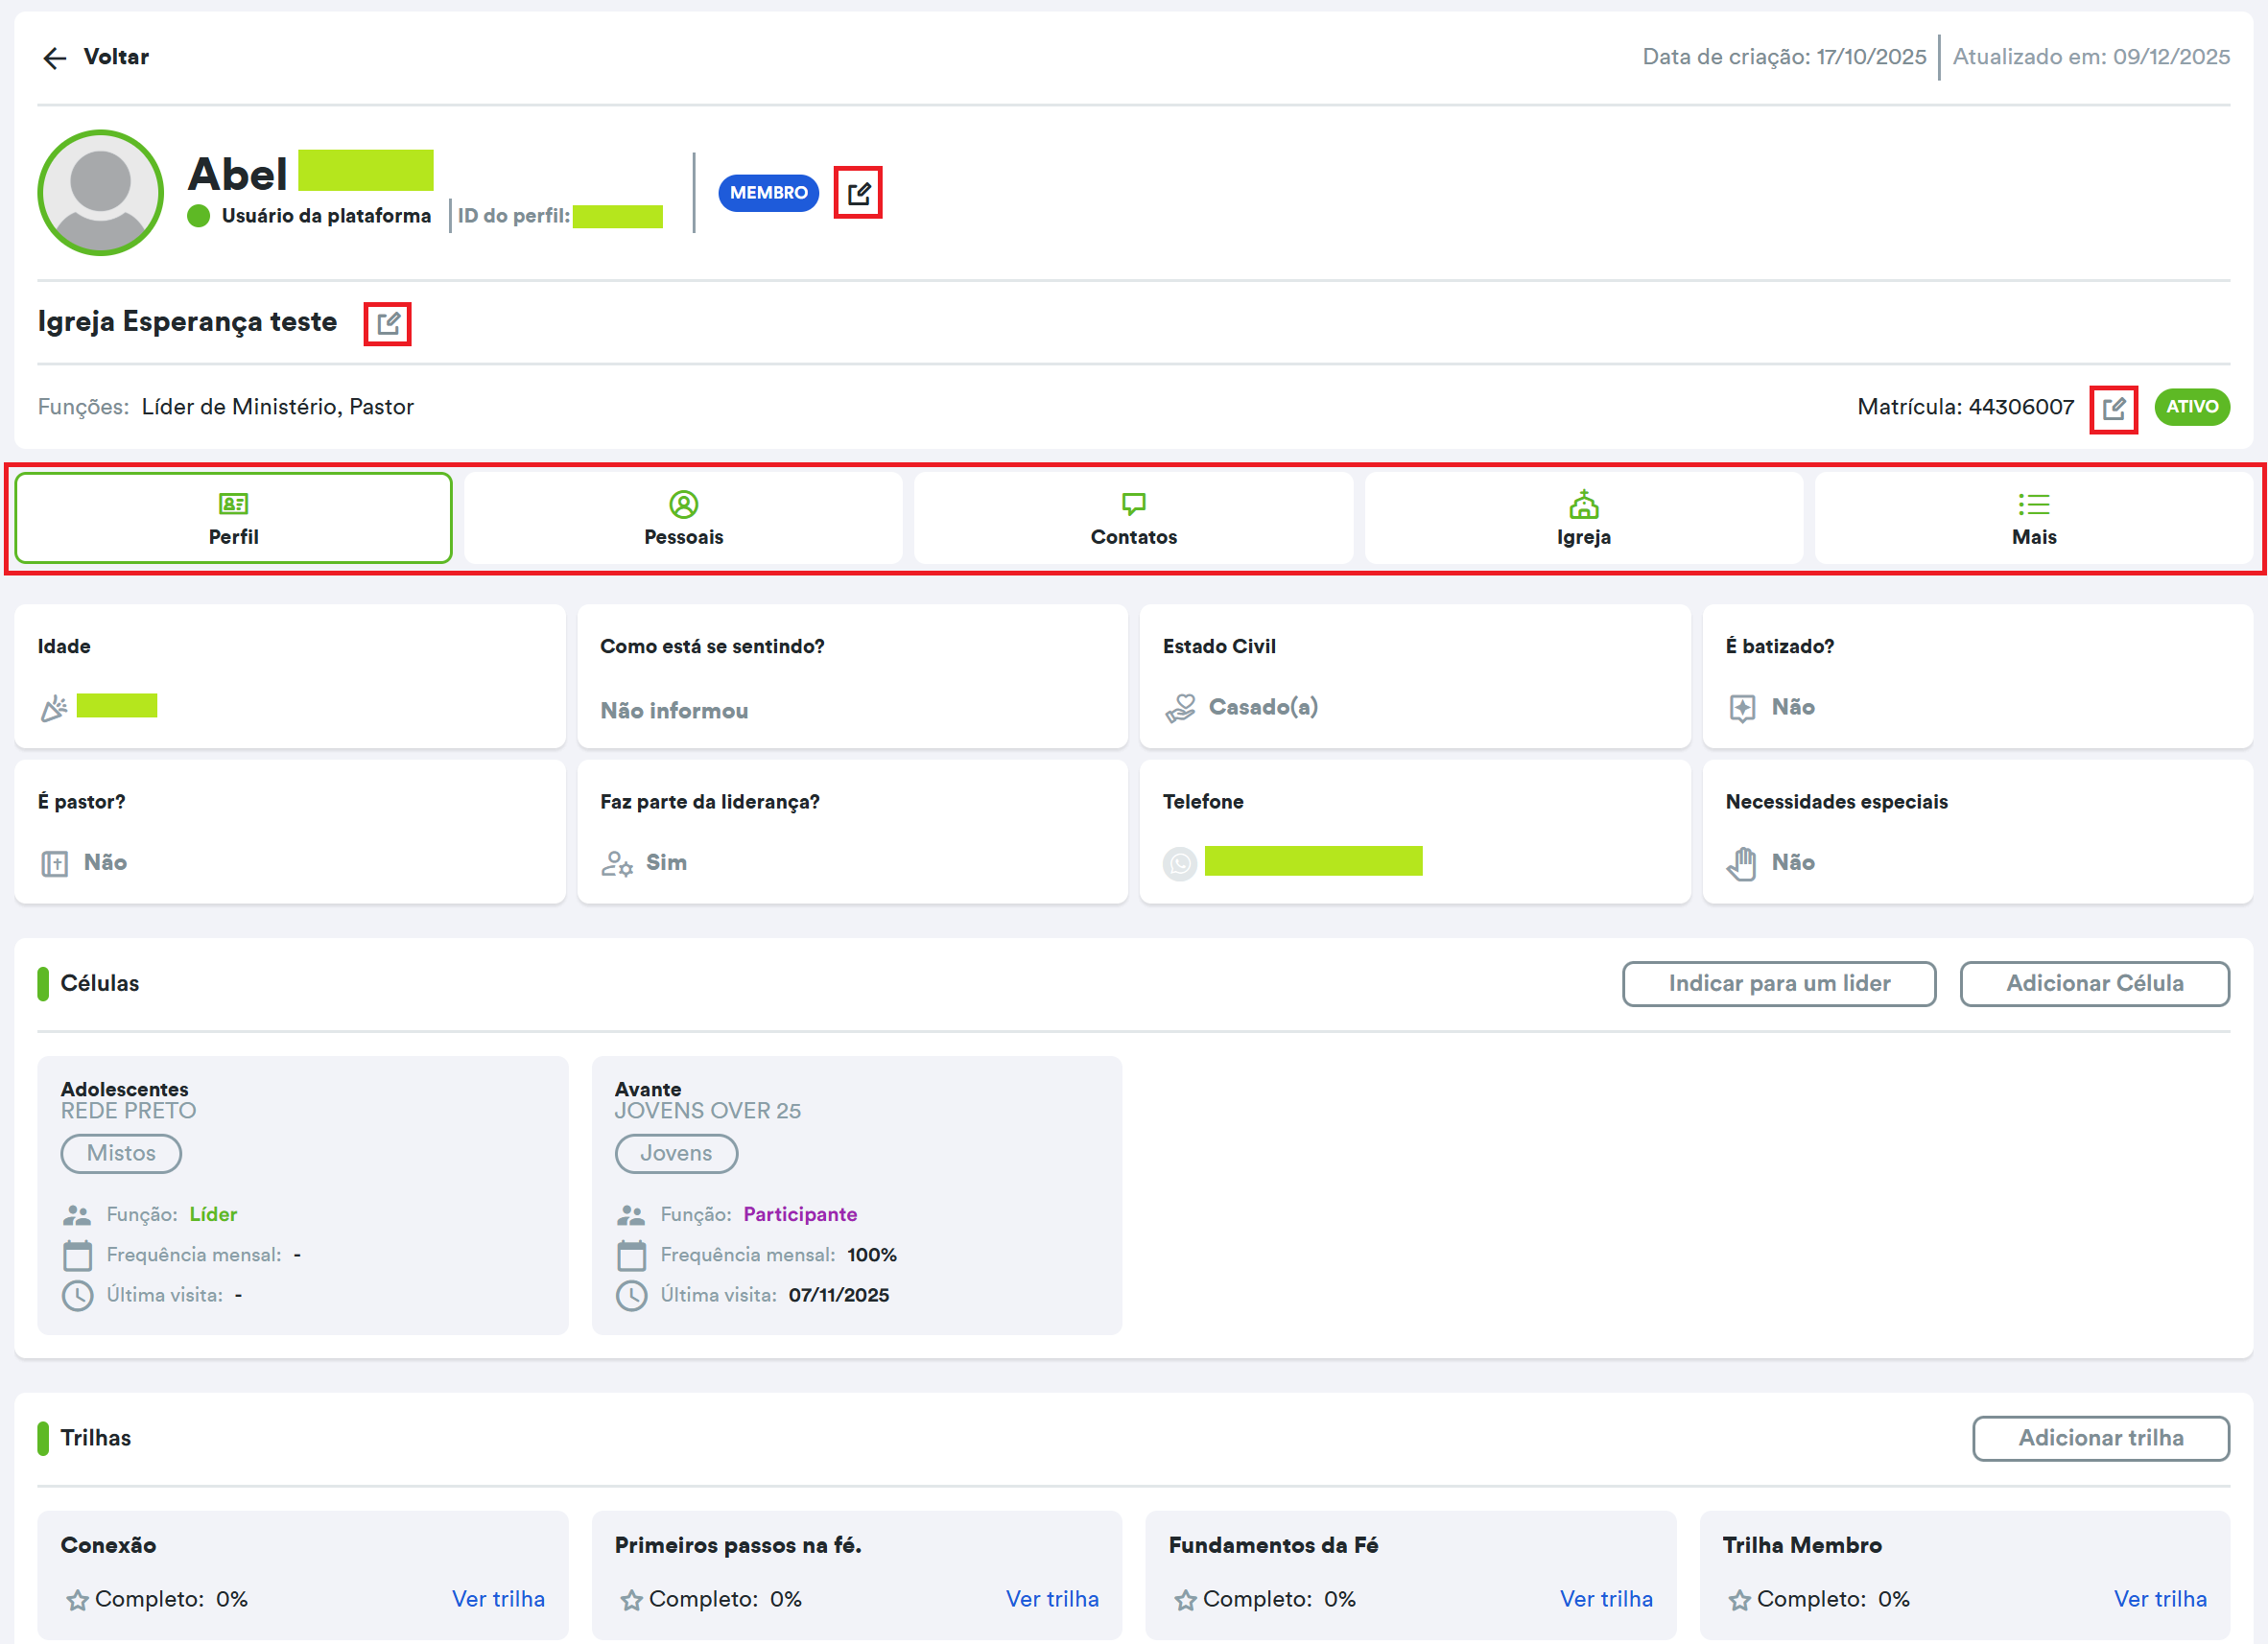The width and height of the screenshot is (2268, 1644).
Task: Click edit icon beside Igreja Esperança teste
Action: tap(388, 323)
